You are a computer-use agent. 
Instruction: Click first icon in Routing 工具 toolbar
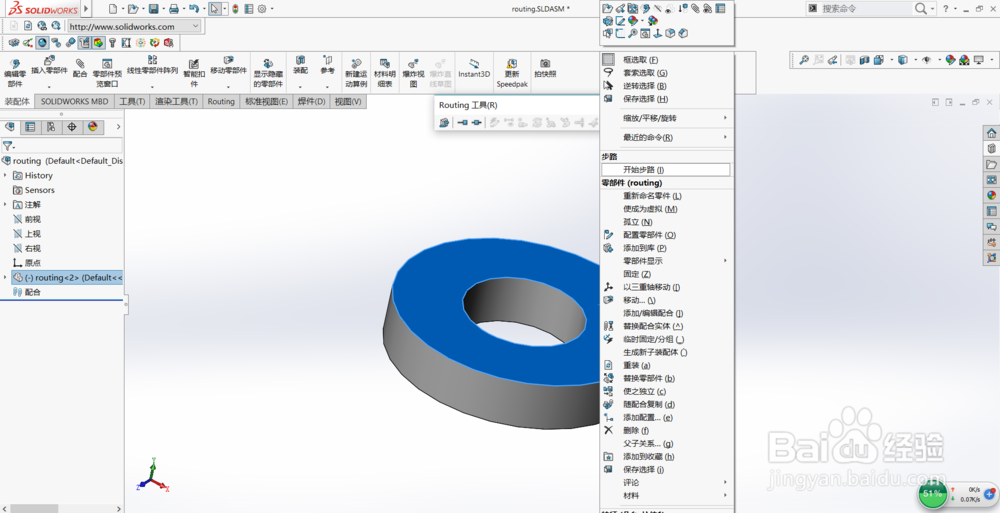click(445, 123)
